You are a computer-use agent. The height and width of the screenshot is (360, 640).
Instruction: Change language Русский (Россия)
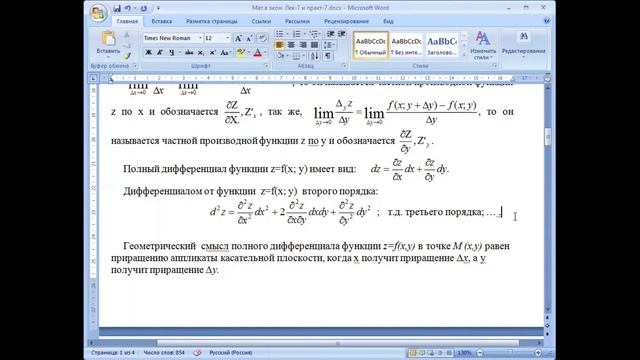[x=231, y=353]
